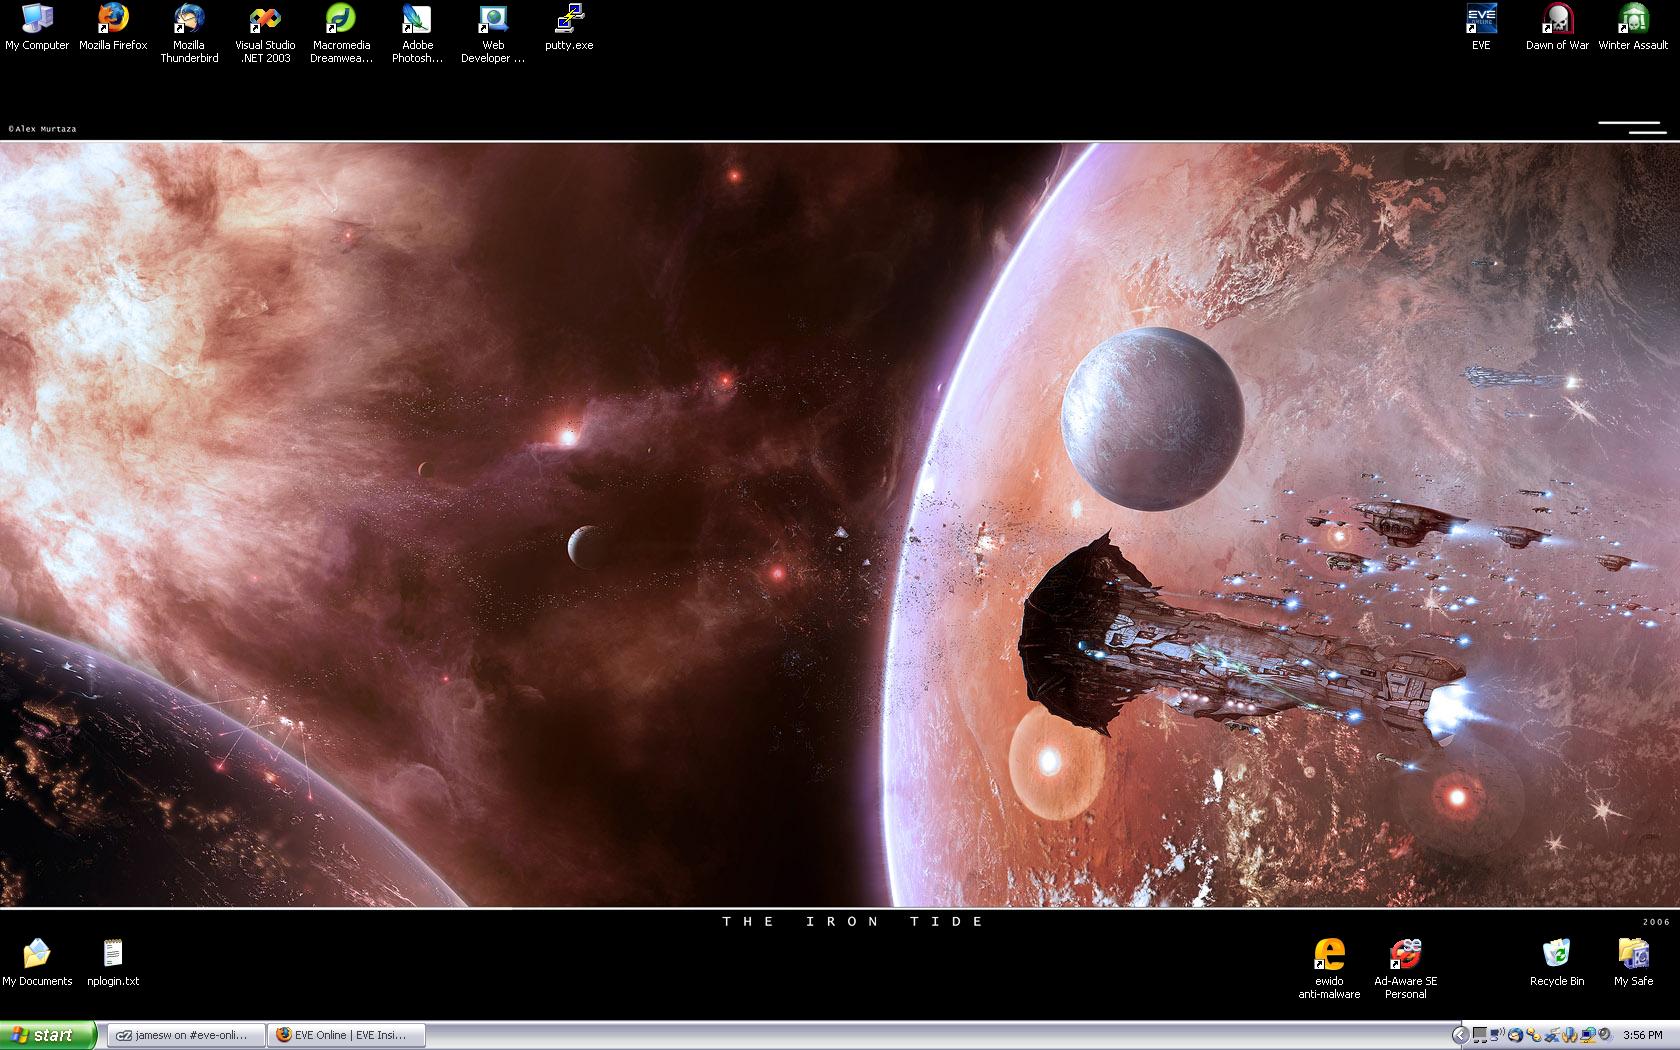Screen dimensions: 1680x1050
Task: Click the wireless network tray icon
Action: (x=1497, y=1035)
